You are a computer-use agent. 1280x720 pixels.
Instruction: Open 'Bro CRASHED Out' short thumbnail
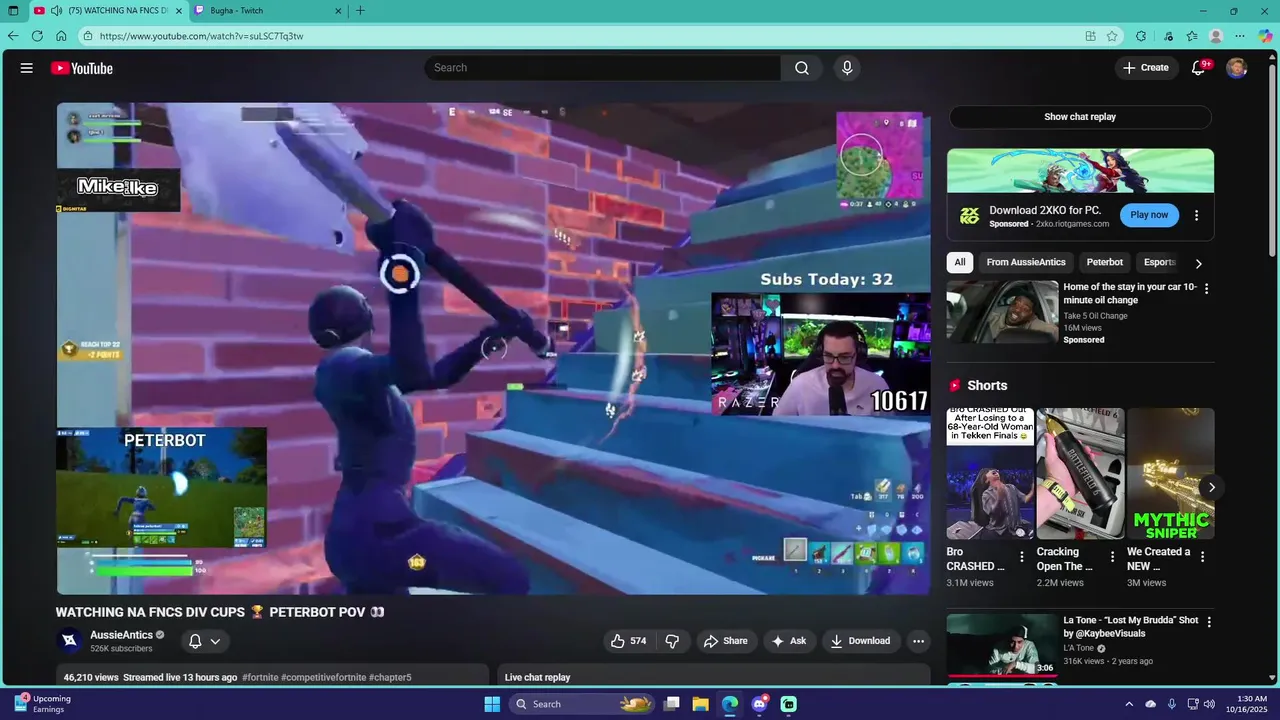click(x=990, y=474)
